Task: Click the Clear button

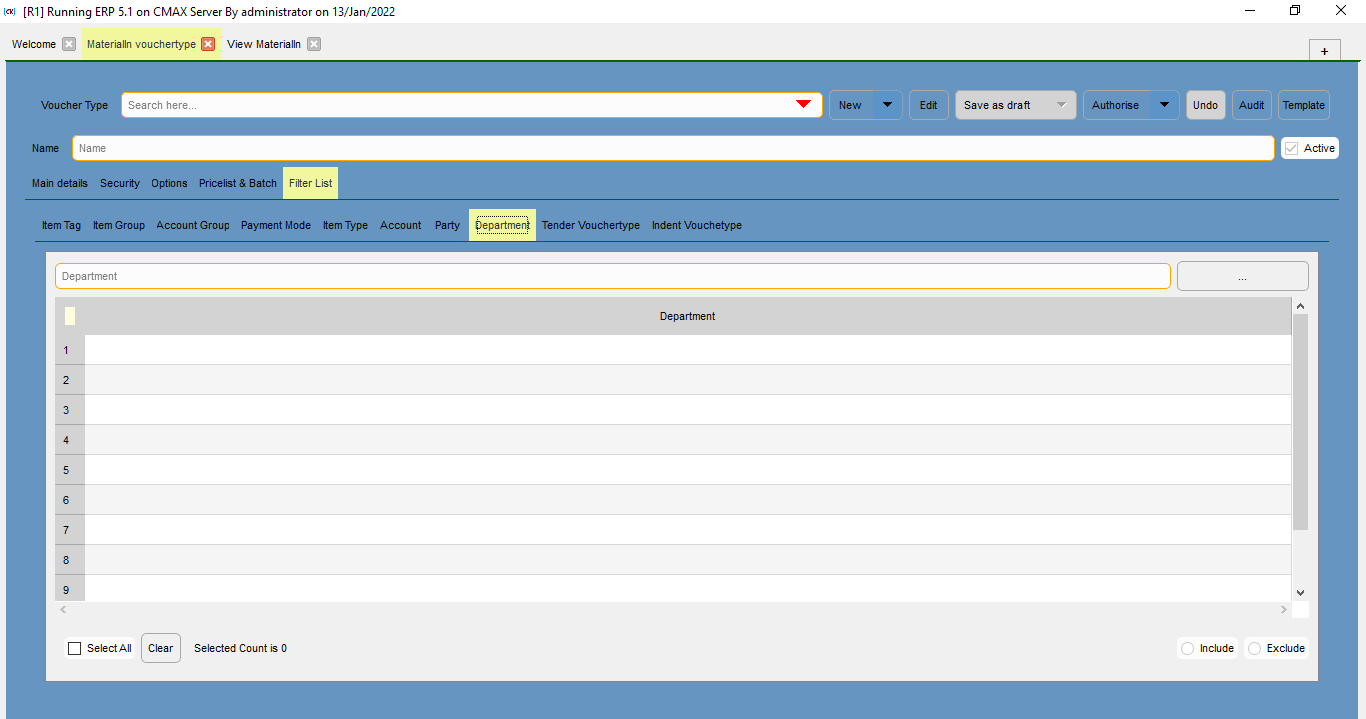Action: pos(161,648)
